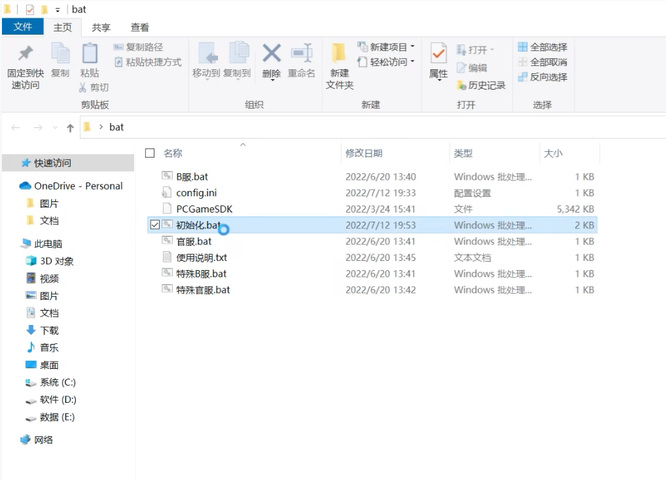Click the Pin to Quick access icon
This screenshot has width=666, height=480.
point(25,54)
